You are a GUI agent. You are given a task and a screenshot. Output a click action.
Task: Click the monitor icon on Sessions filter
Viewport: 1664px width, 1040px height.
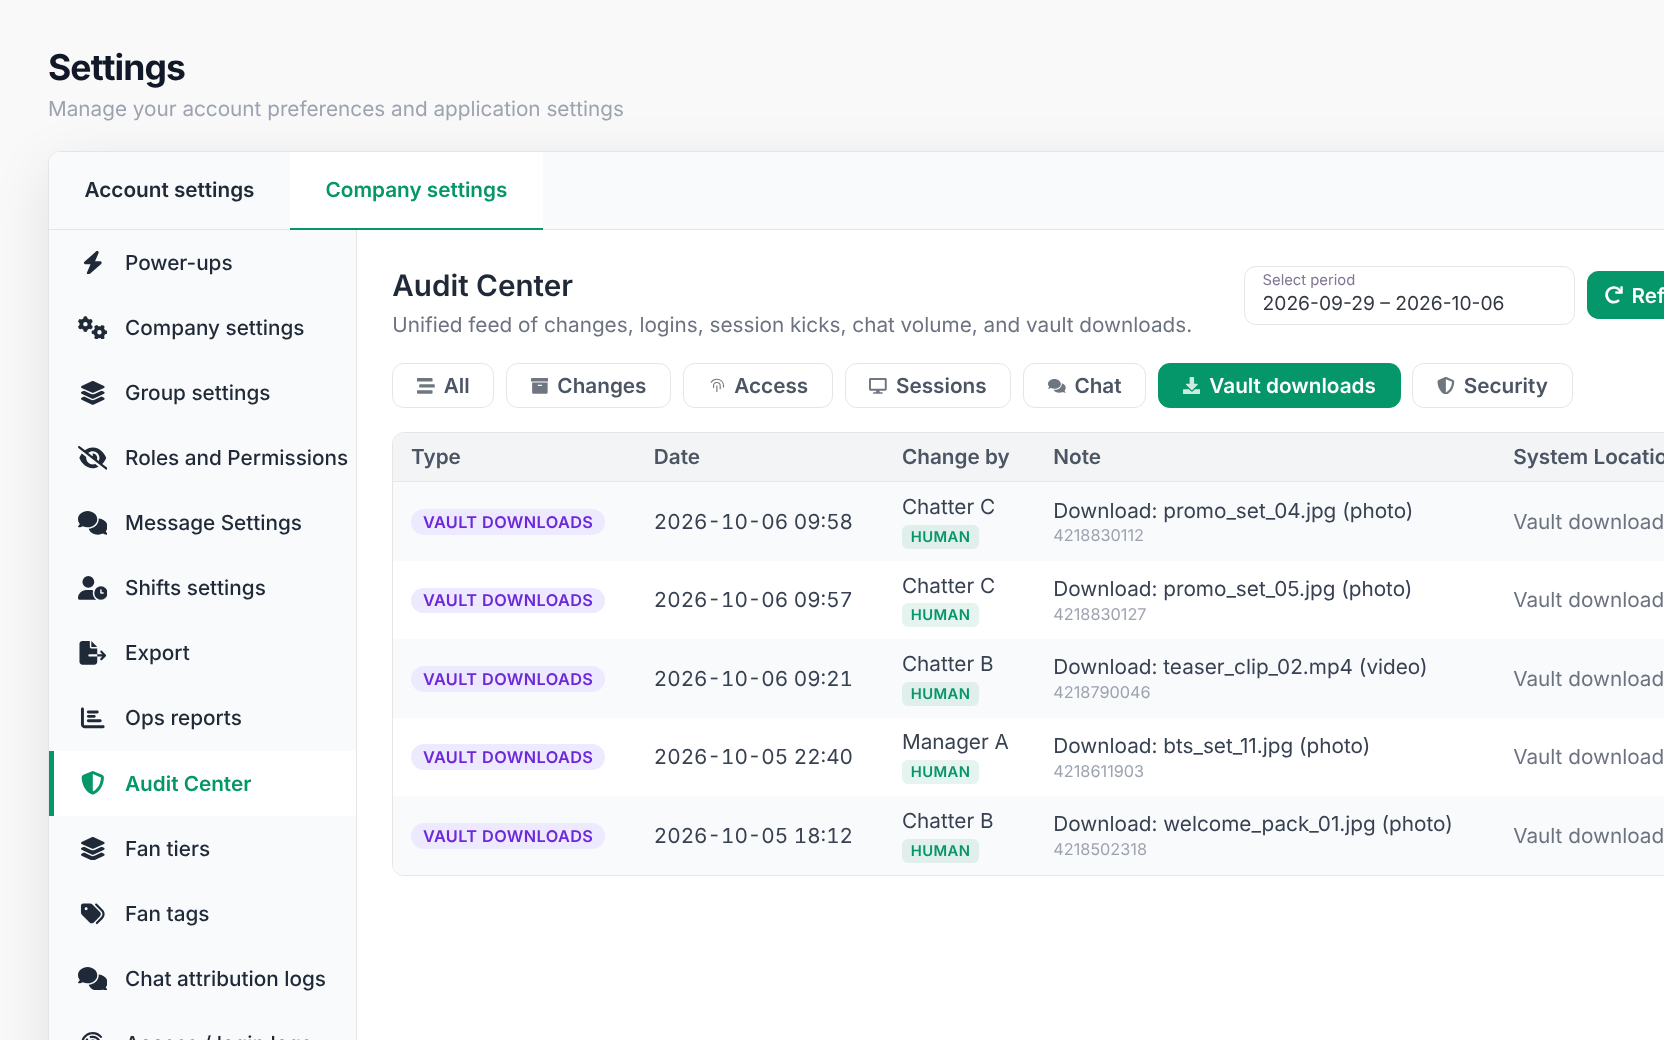pyautogui.click(x=878, y=386)
